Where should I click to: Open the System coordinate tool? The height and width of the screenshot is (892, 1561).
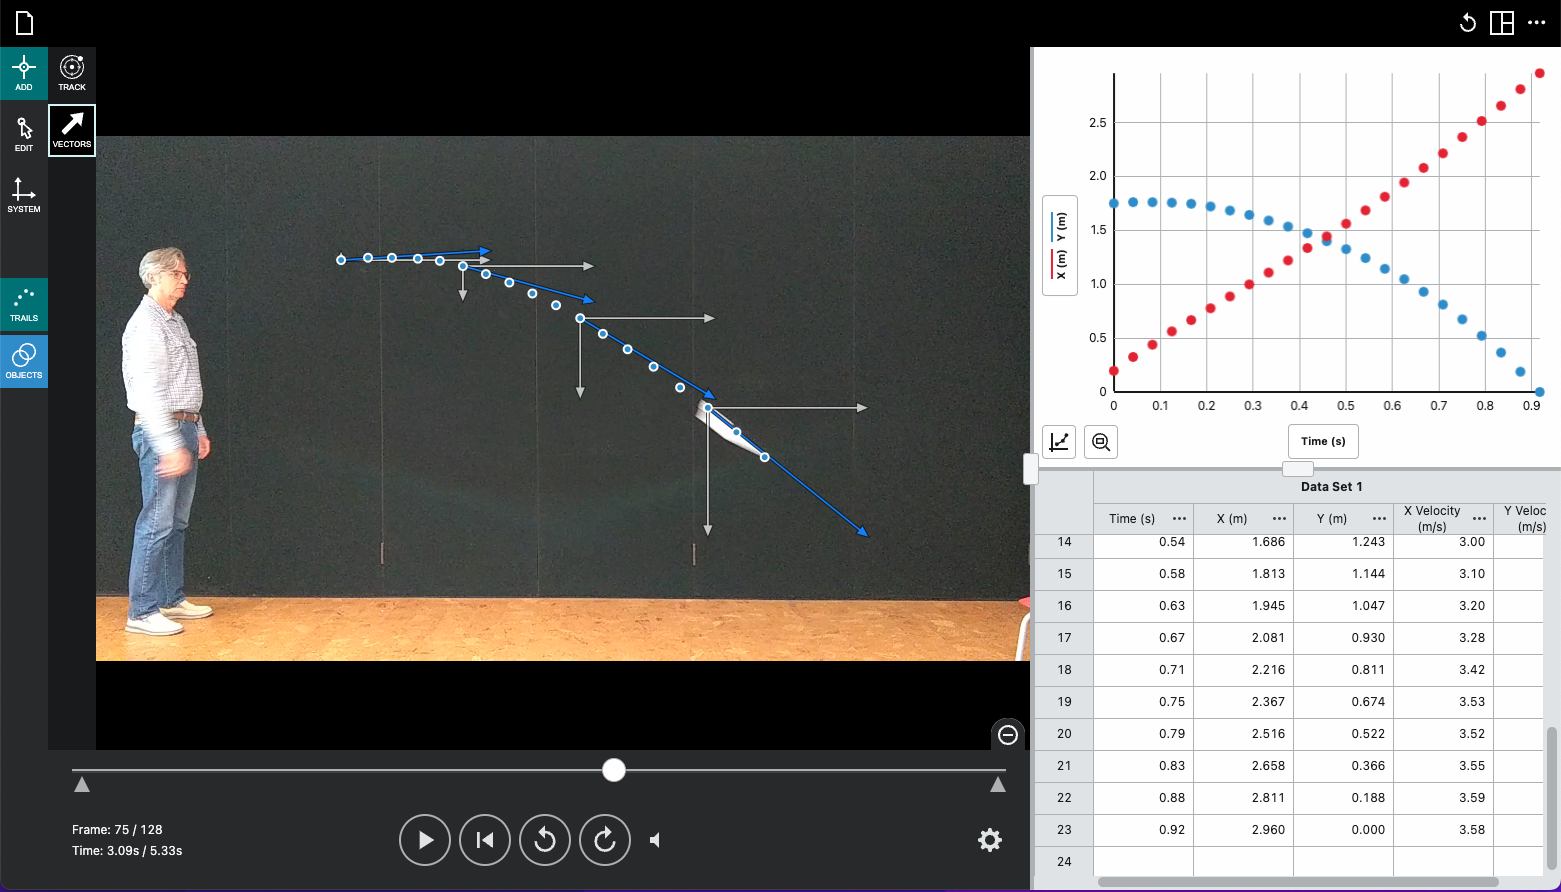coord(24,195)
